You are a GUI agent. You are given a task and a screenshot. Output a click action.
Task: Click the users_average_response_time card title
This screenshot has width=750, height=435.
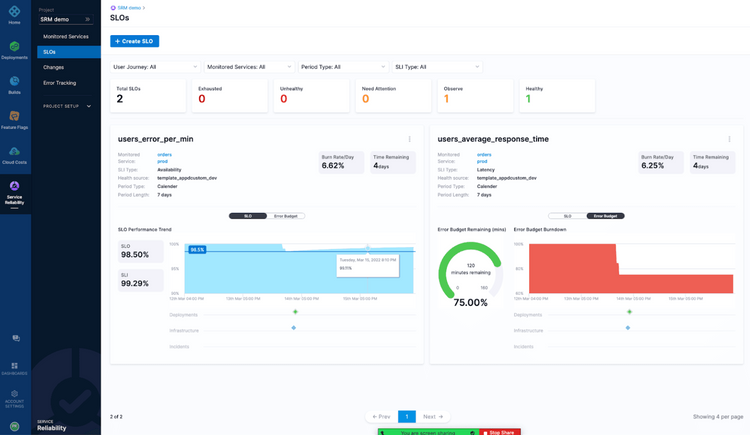(x=493, y=139)
